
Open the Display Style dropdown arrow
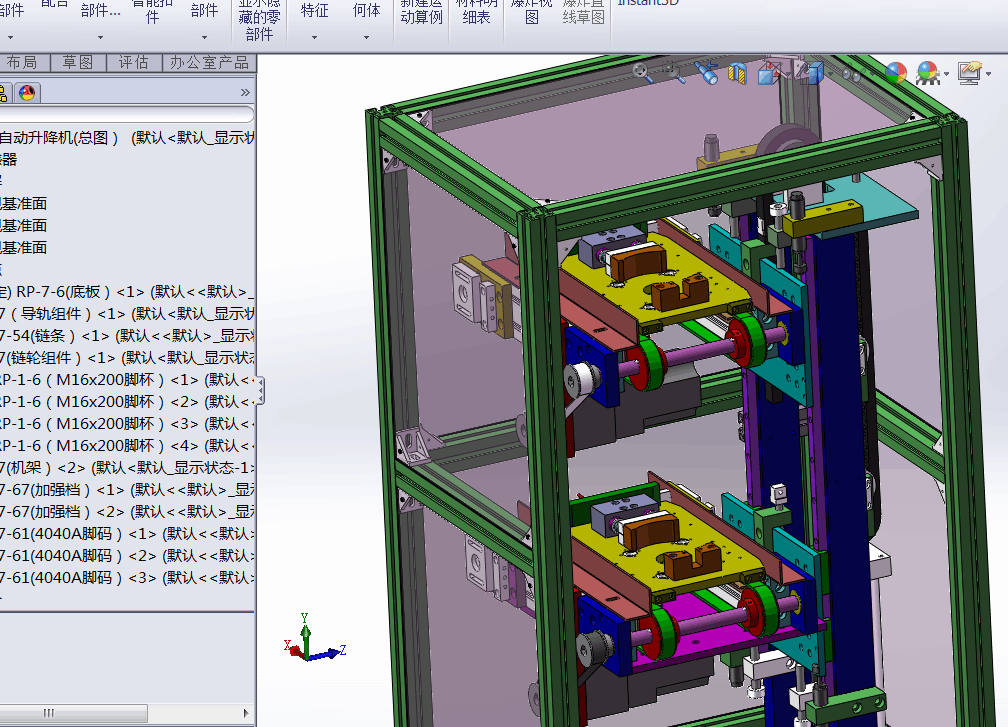[830, 75]
